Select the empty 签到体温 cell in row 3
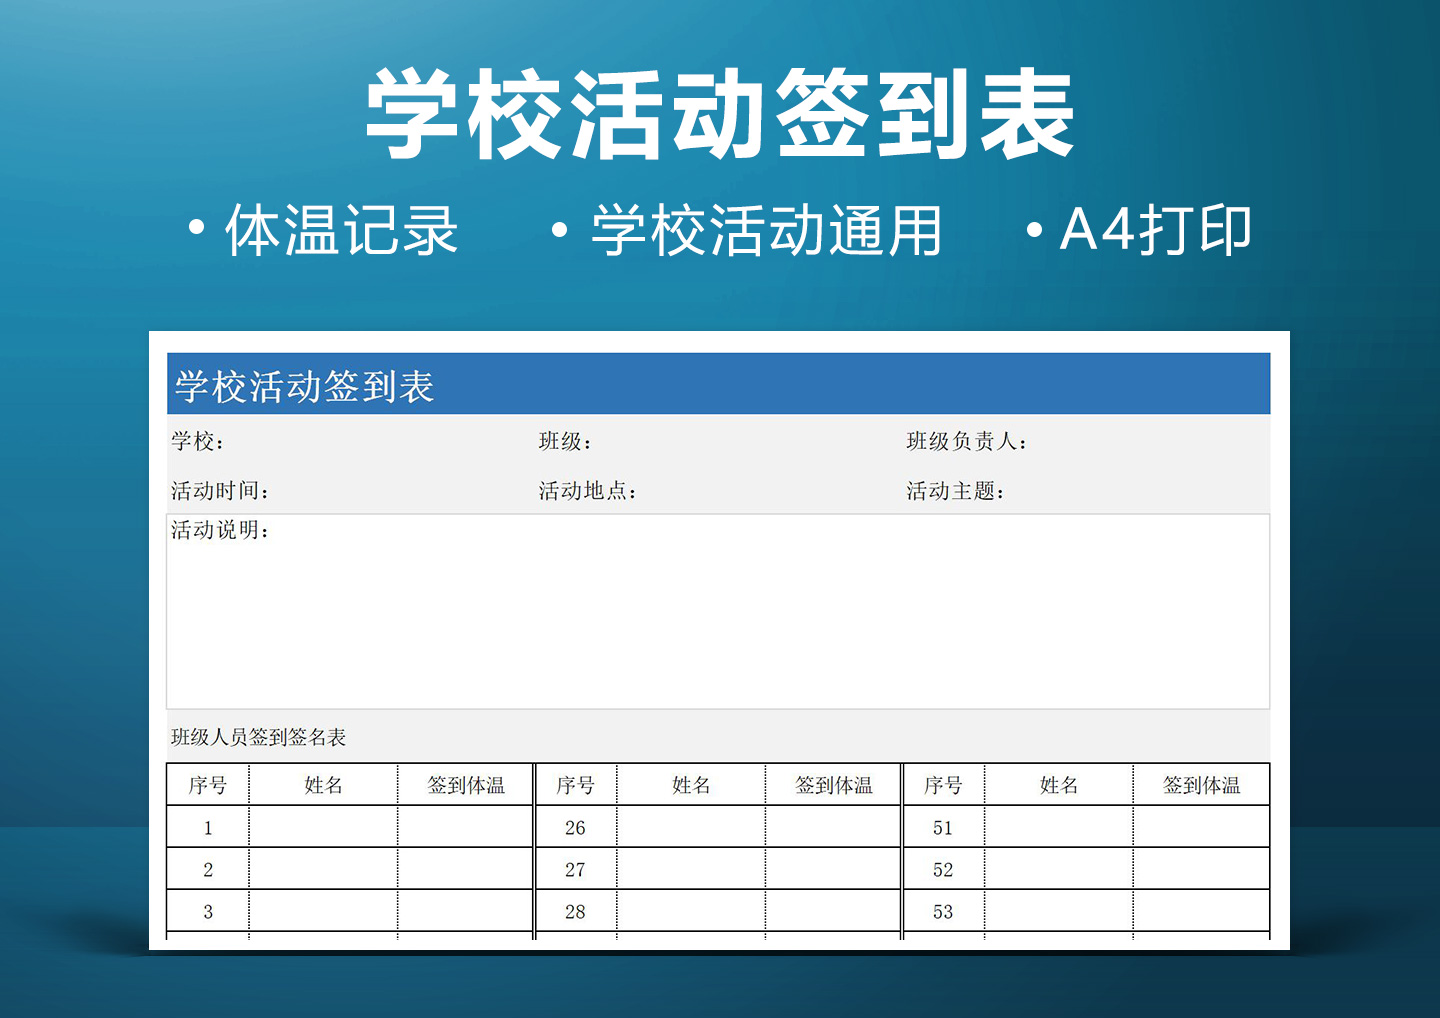Viewport: 1440px width, 1018px height. coord(466,911)
